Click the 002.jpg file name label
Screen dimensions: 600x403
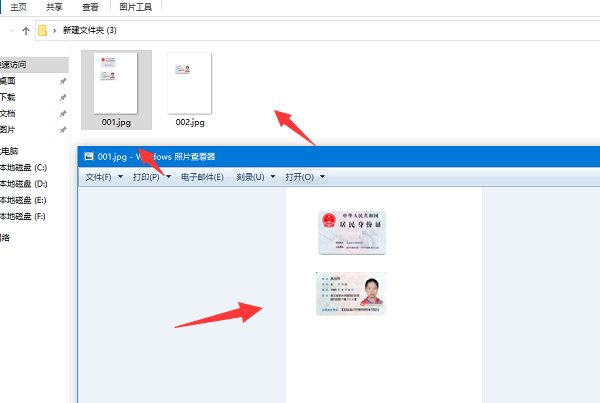(x=190, y=122)
